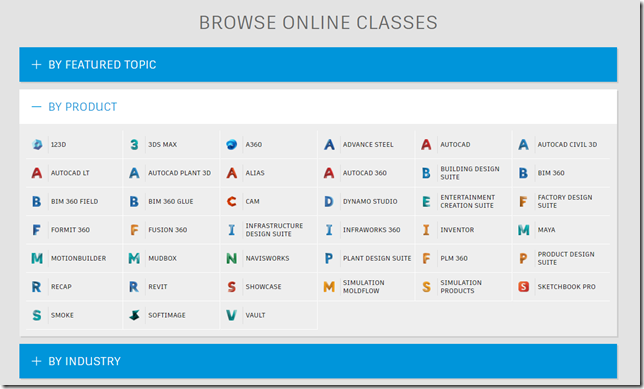Click the 123D product icon

point(37,145)
